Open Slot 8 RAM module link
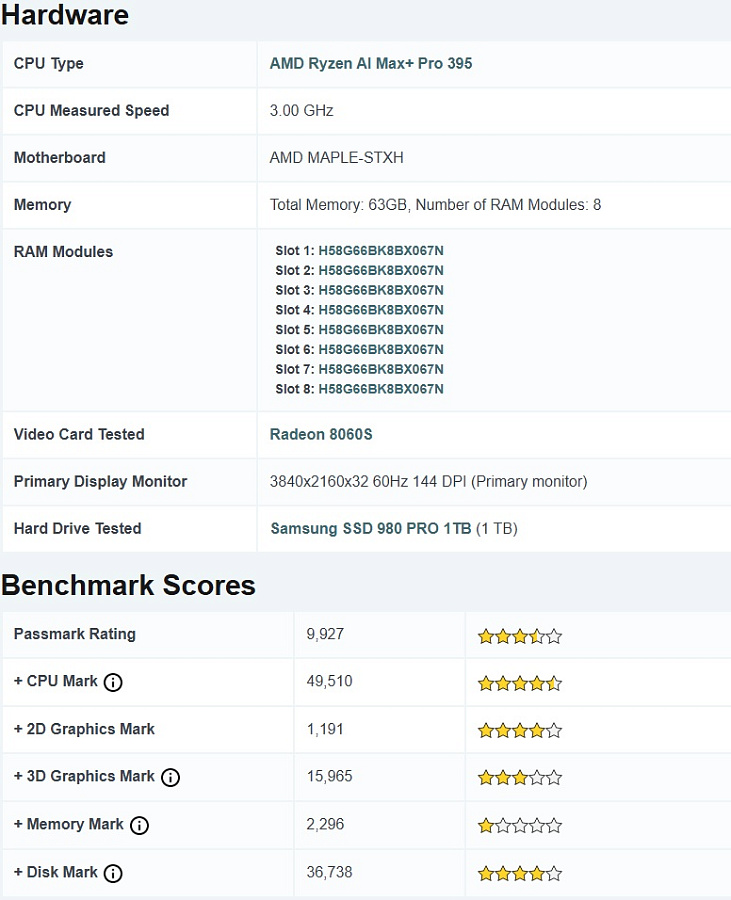The height and width of the screenshot is (900, 731). [x=381, y=389]
